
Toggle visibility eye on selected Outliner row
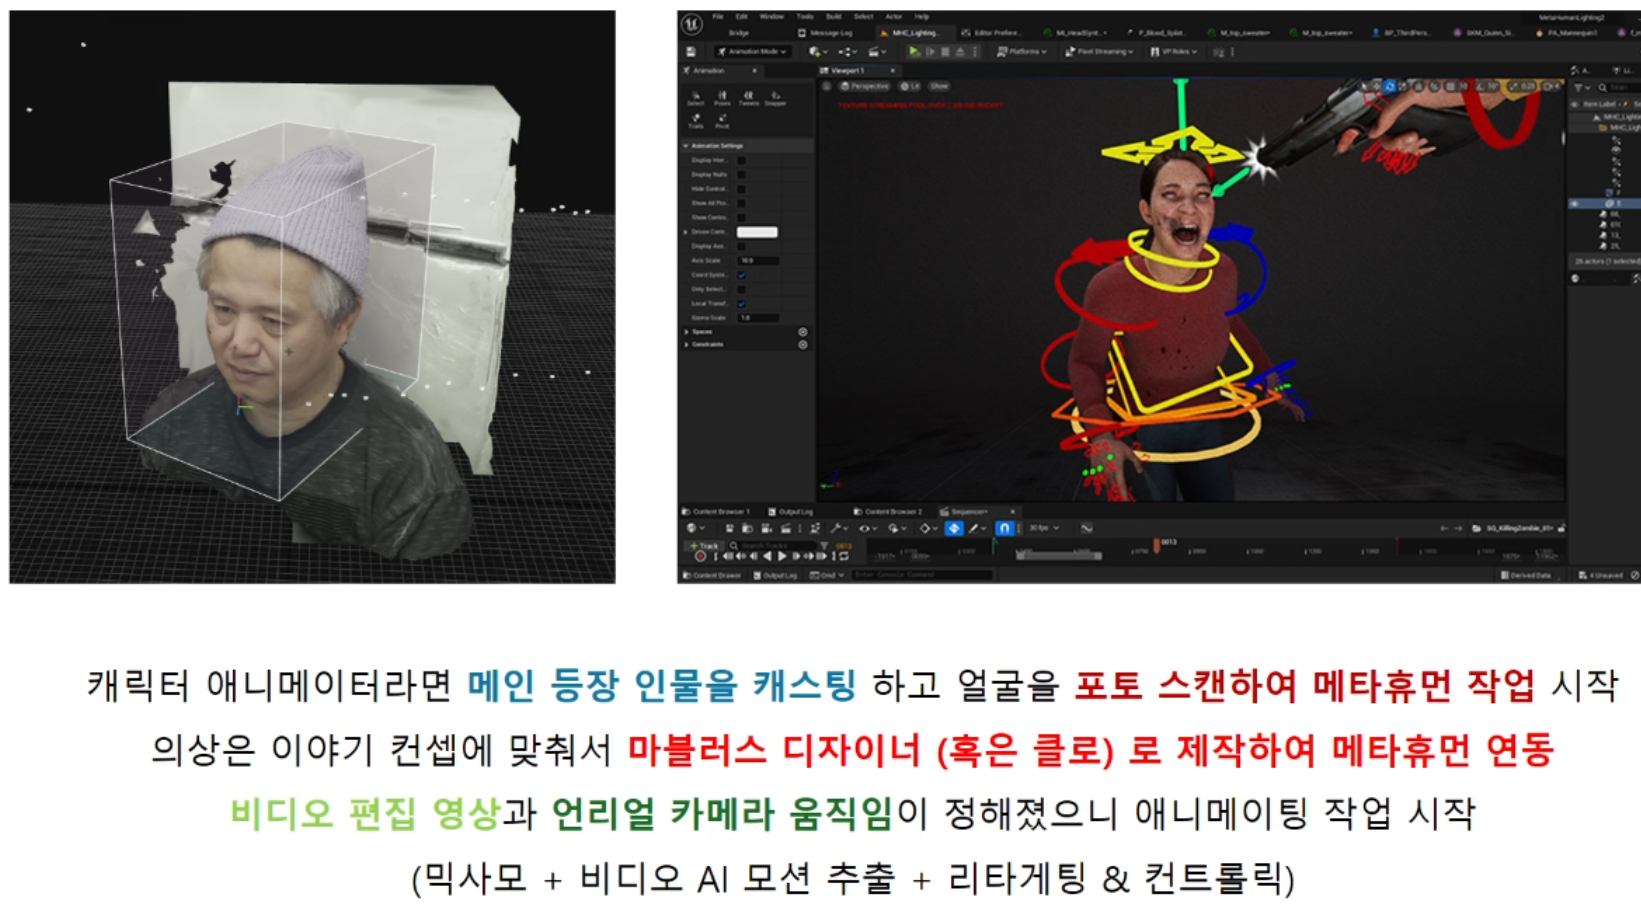pyautogui.click(x=1575, y=204)
